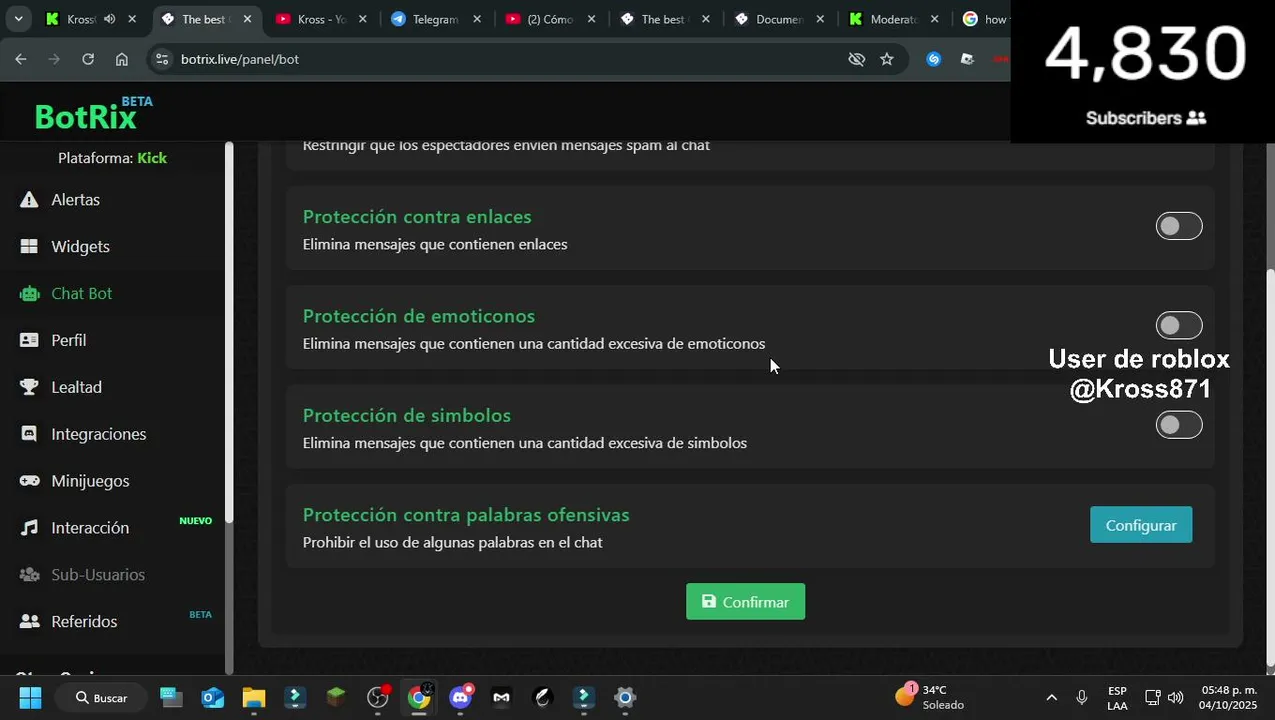
Task: Mute audio on the Kross tab speaker icon
Action: pos(109,19)
